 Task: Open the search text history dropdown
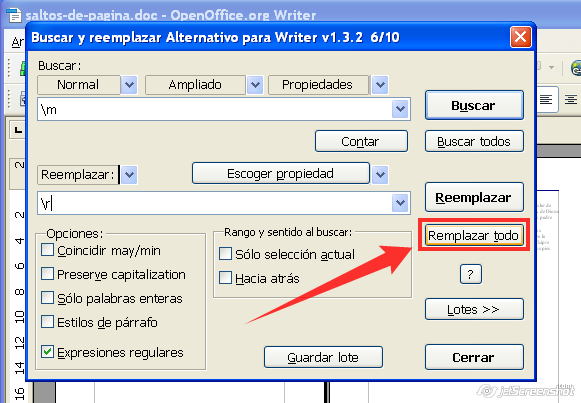[x=400, y=109]
